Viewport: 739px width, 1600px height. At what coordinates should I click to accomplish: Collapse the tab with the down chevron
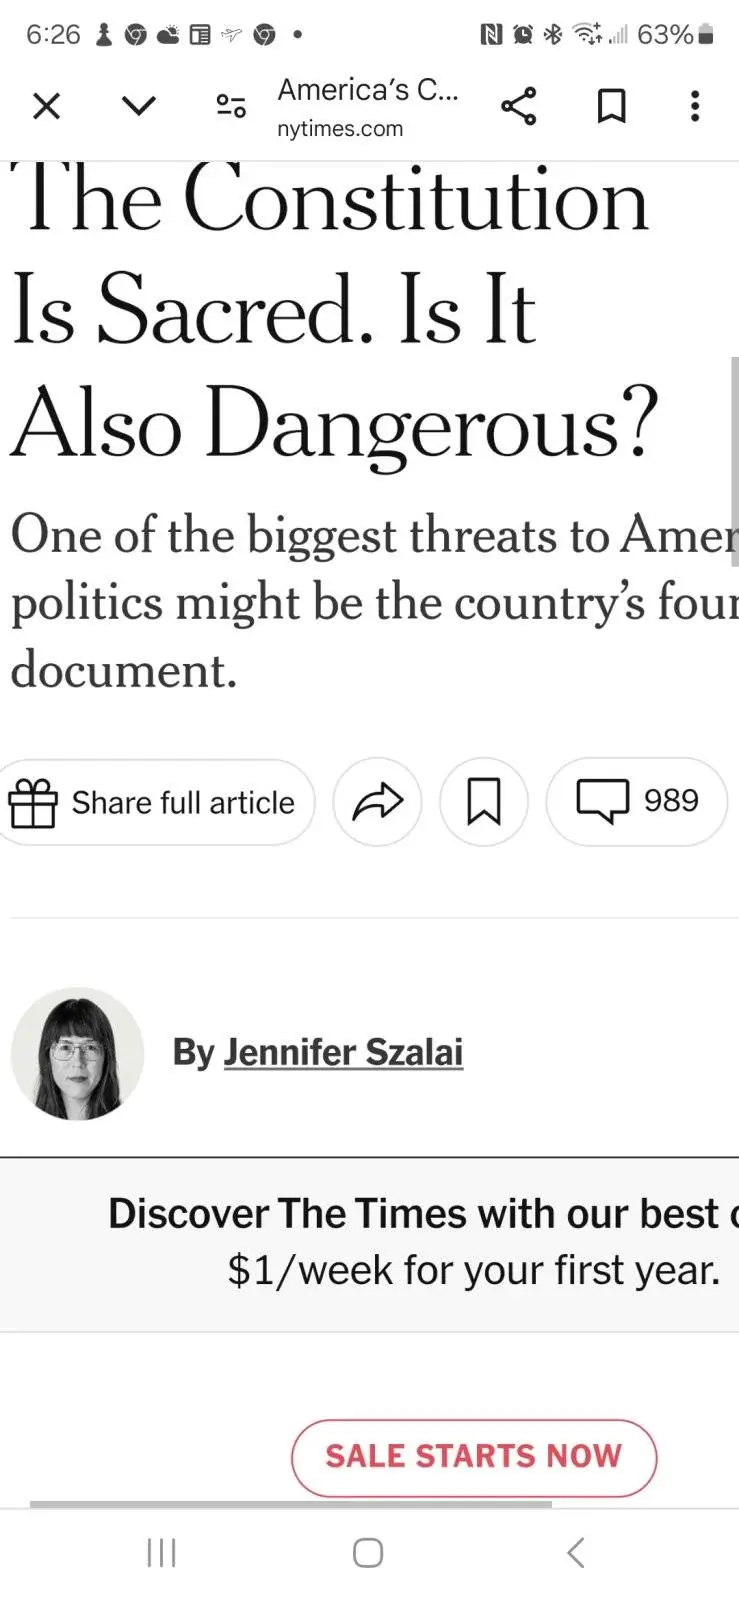coord(139,105)
